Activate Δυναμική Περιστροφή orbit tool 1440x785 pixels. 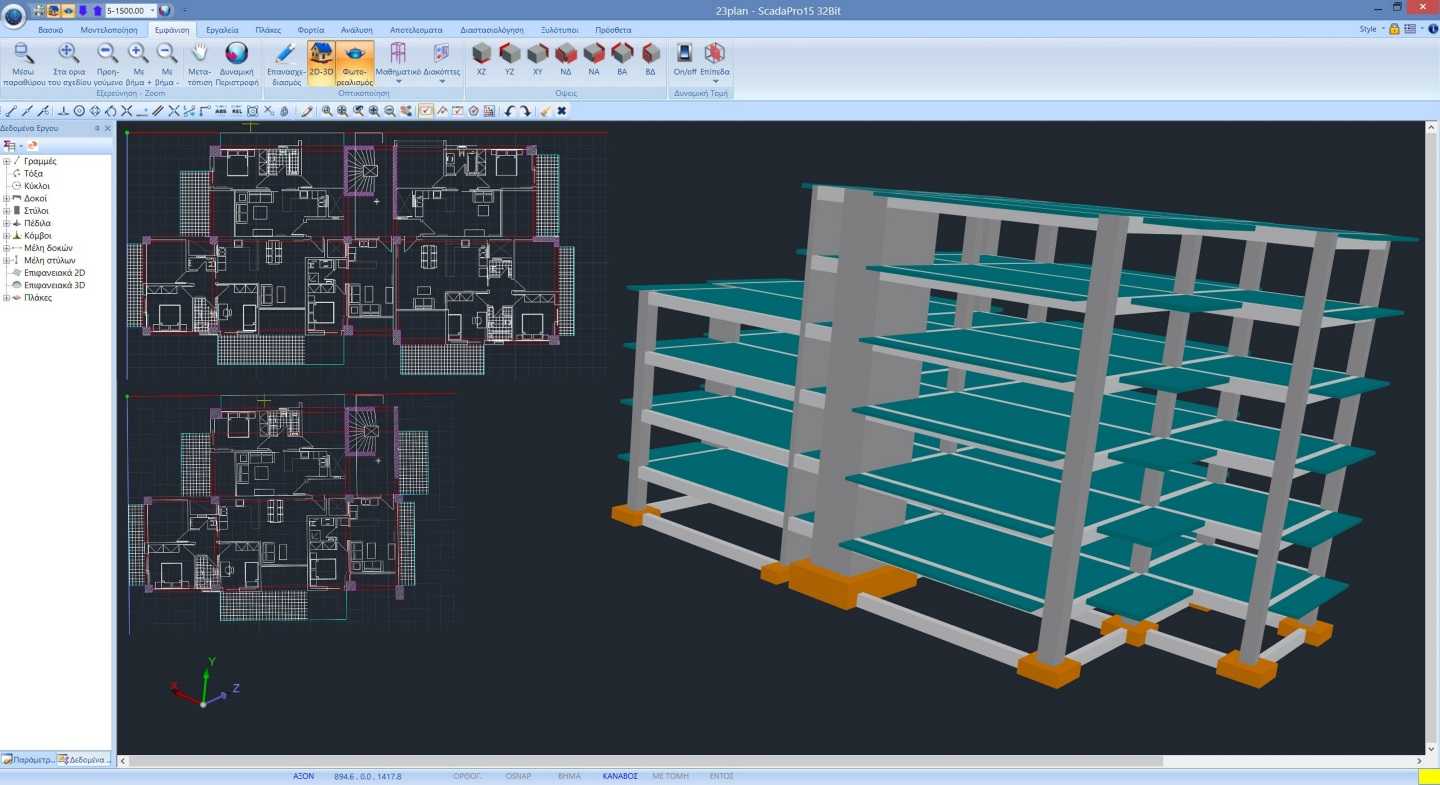click(x=237, y=62)
